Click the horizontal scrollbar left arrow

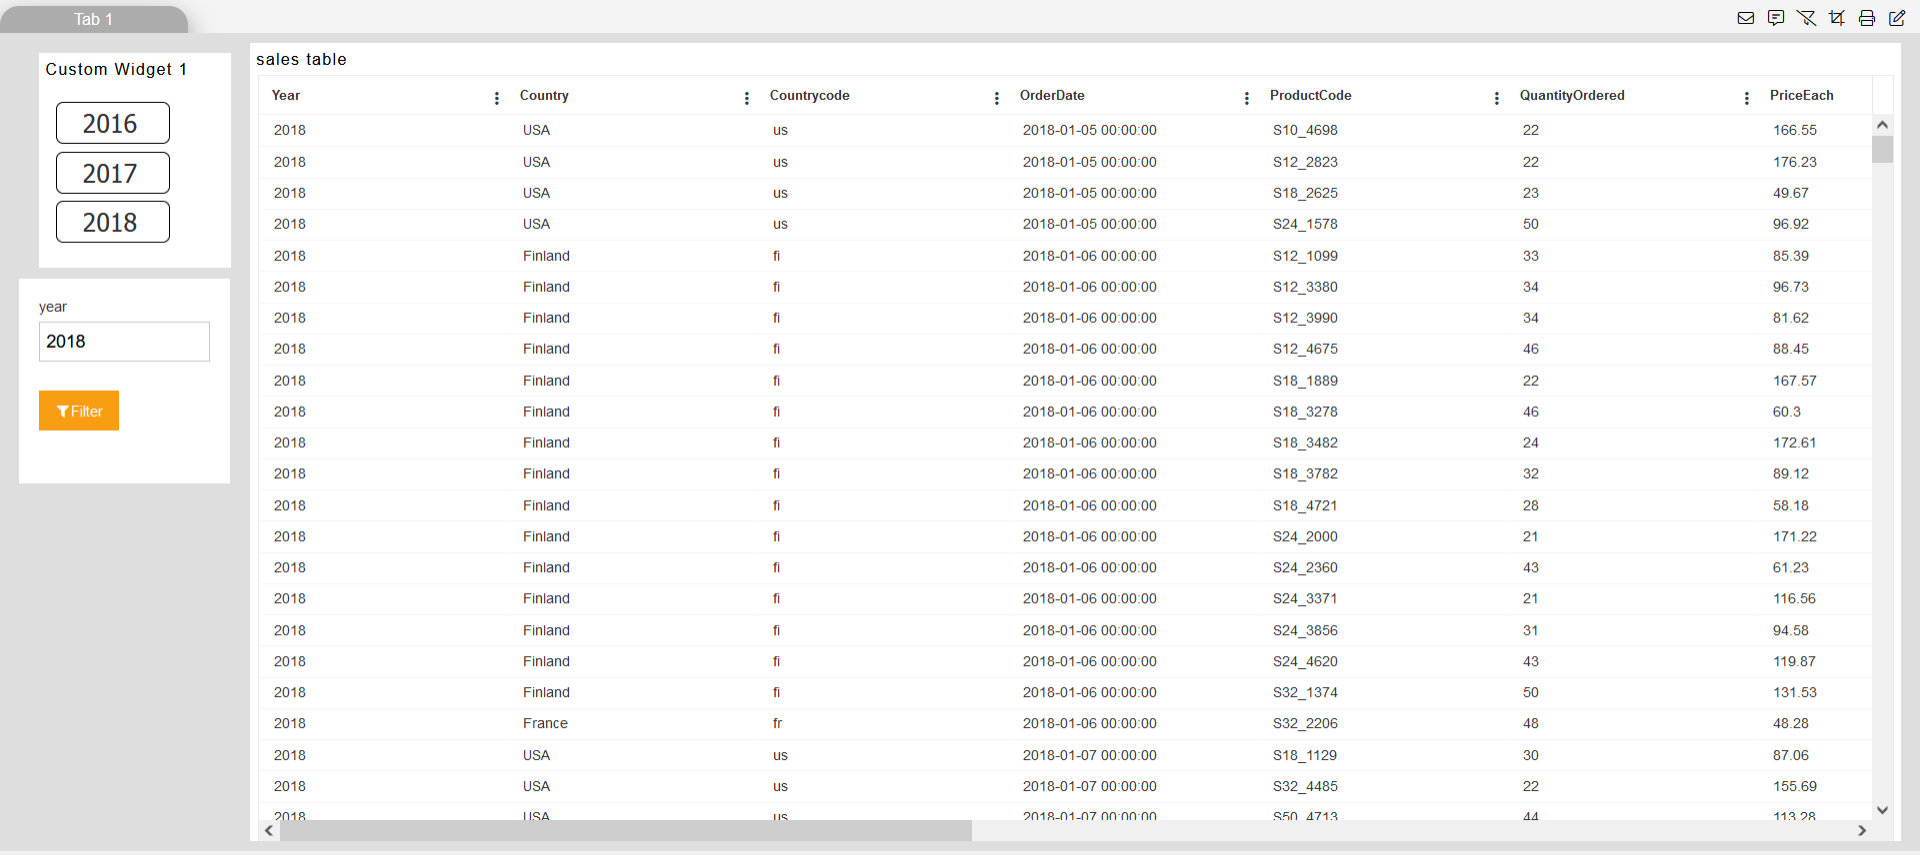269,830
